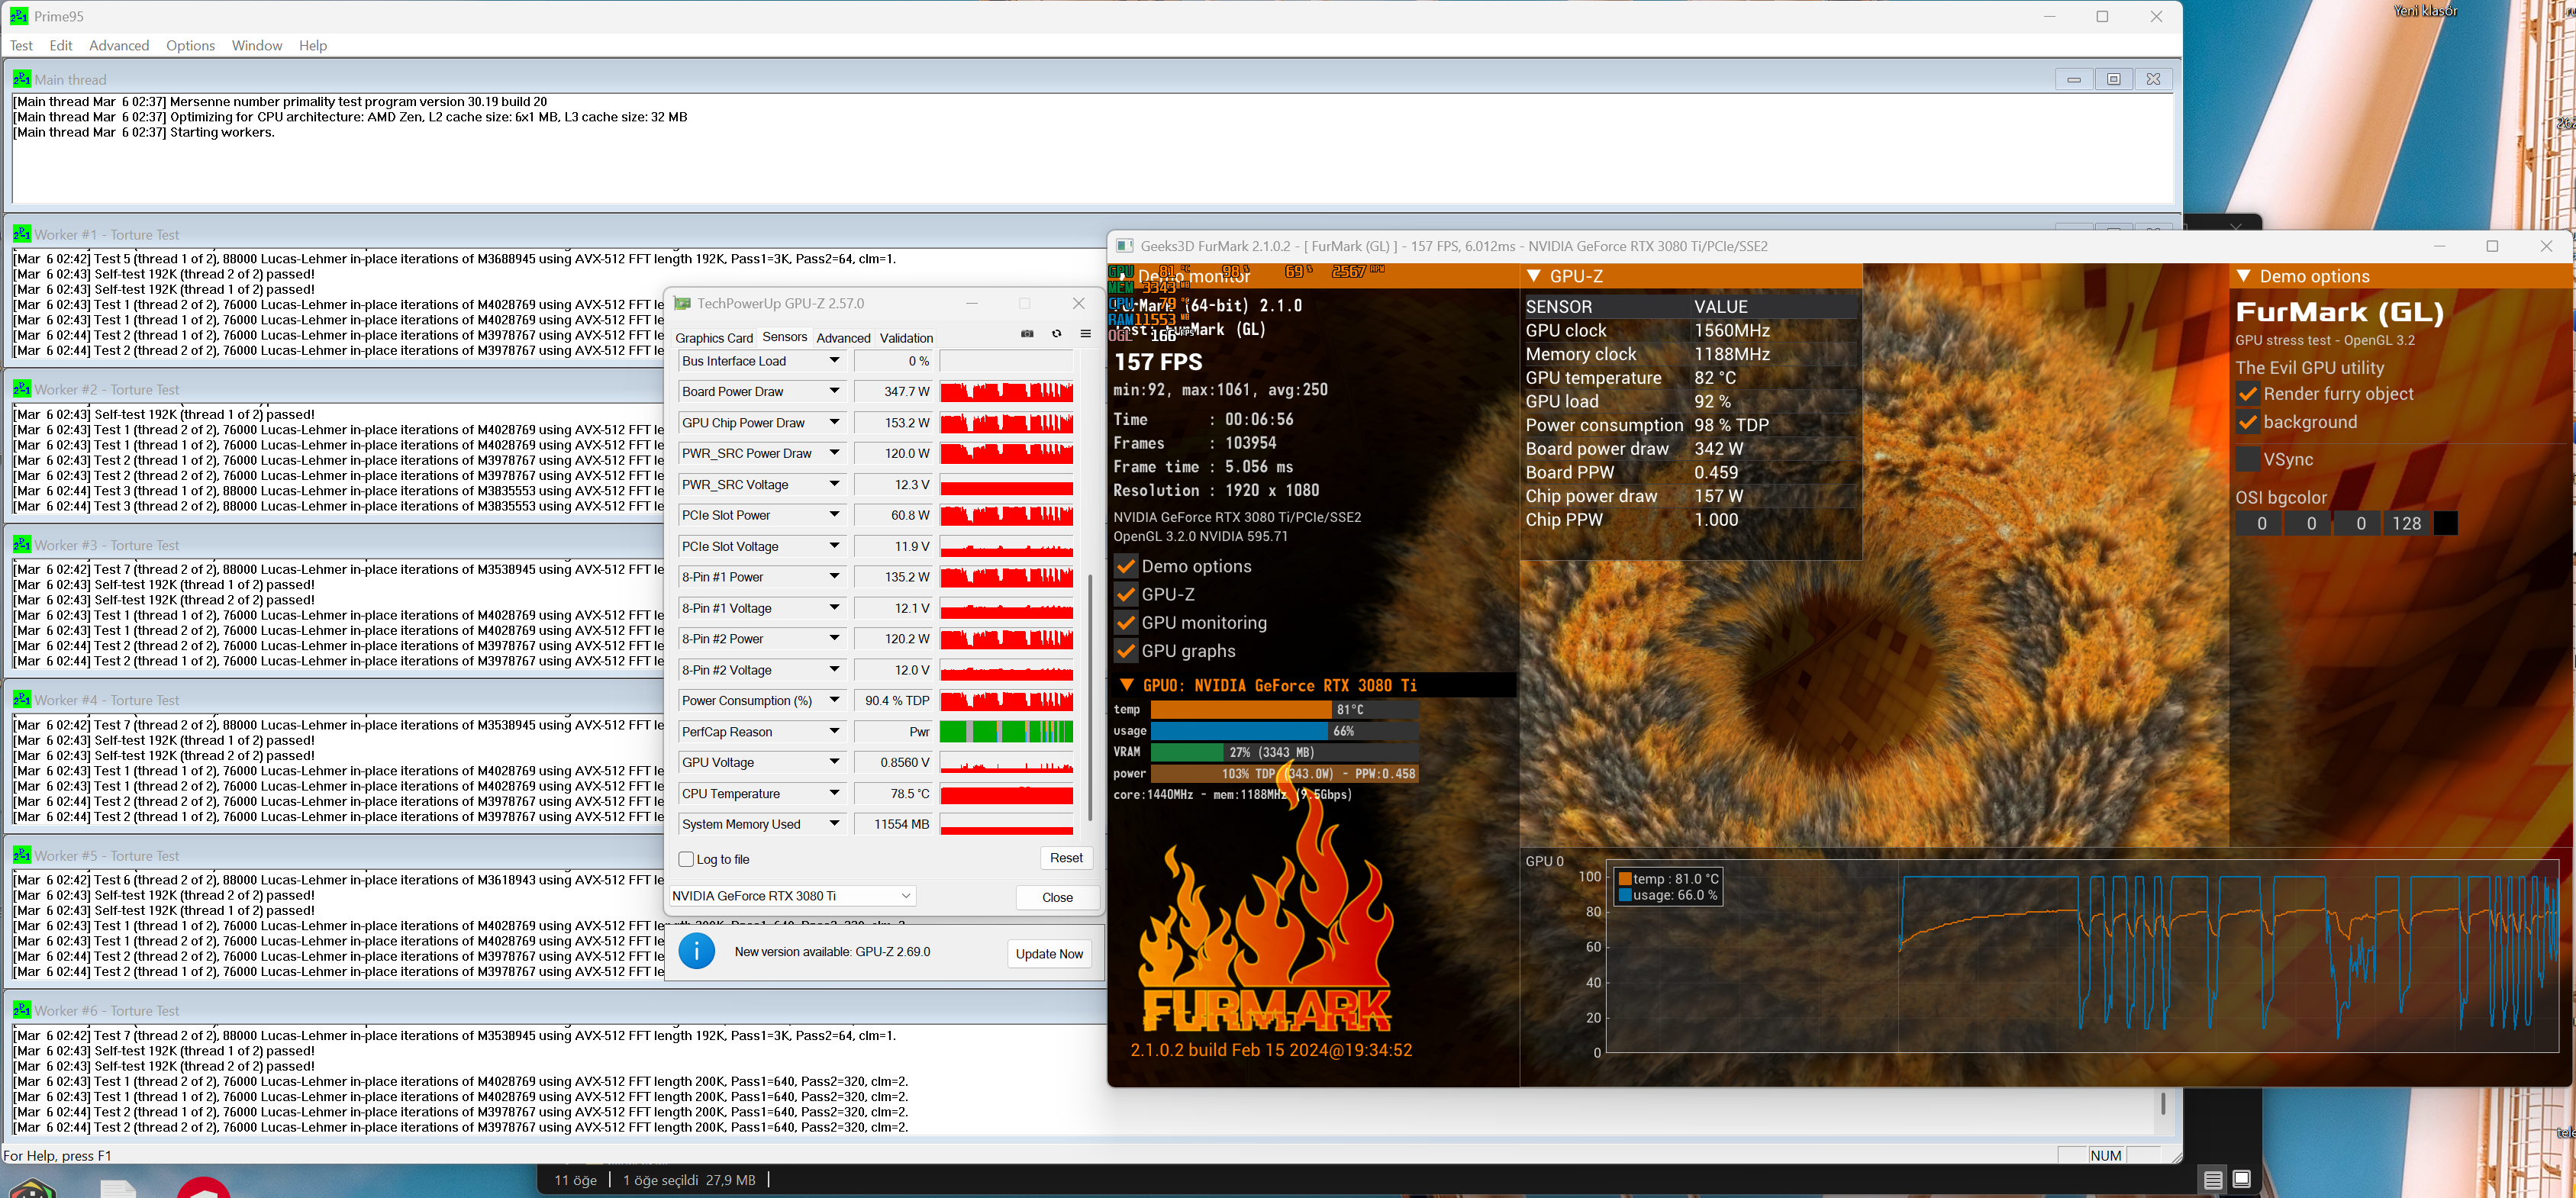Click the GPU-Z sensors list scrollbar
2576x1198 pixels.
pos(1090,697)
